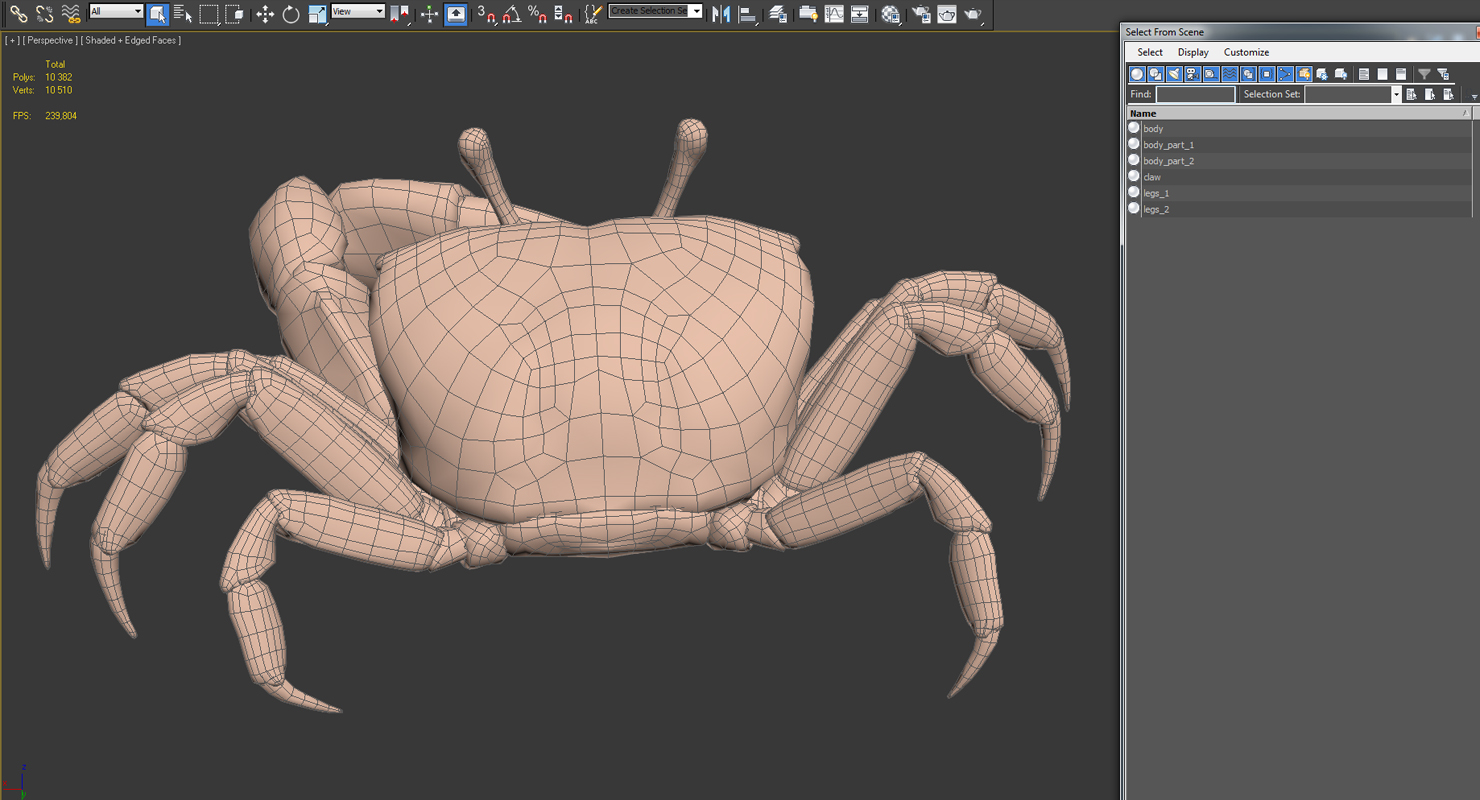
Task: Activate the Rotate tool
Action: (291, 14)
